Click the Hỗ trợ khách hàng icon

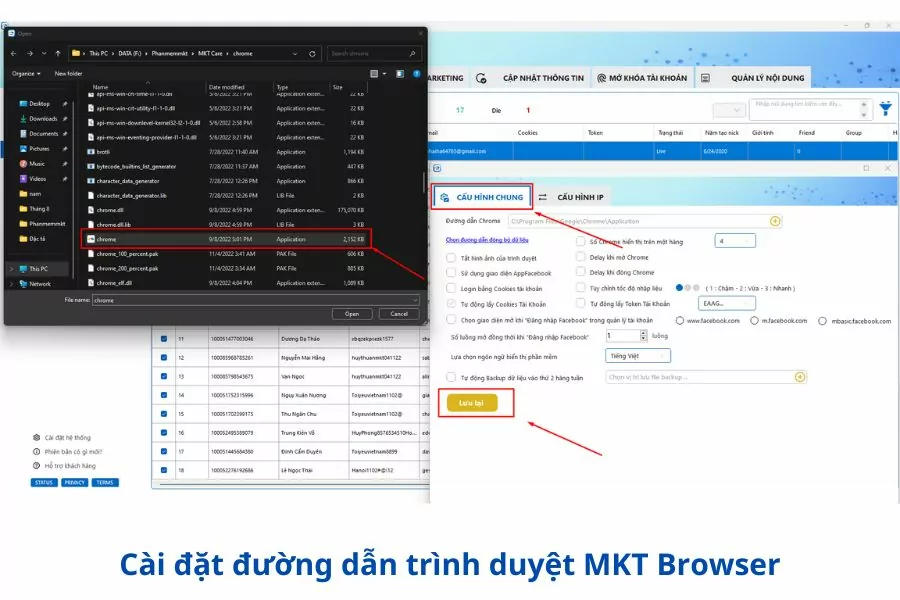[36, 466]
